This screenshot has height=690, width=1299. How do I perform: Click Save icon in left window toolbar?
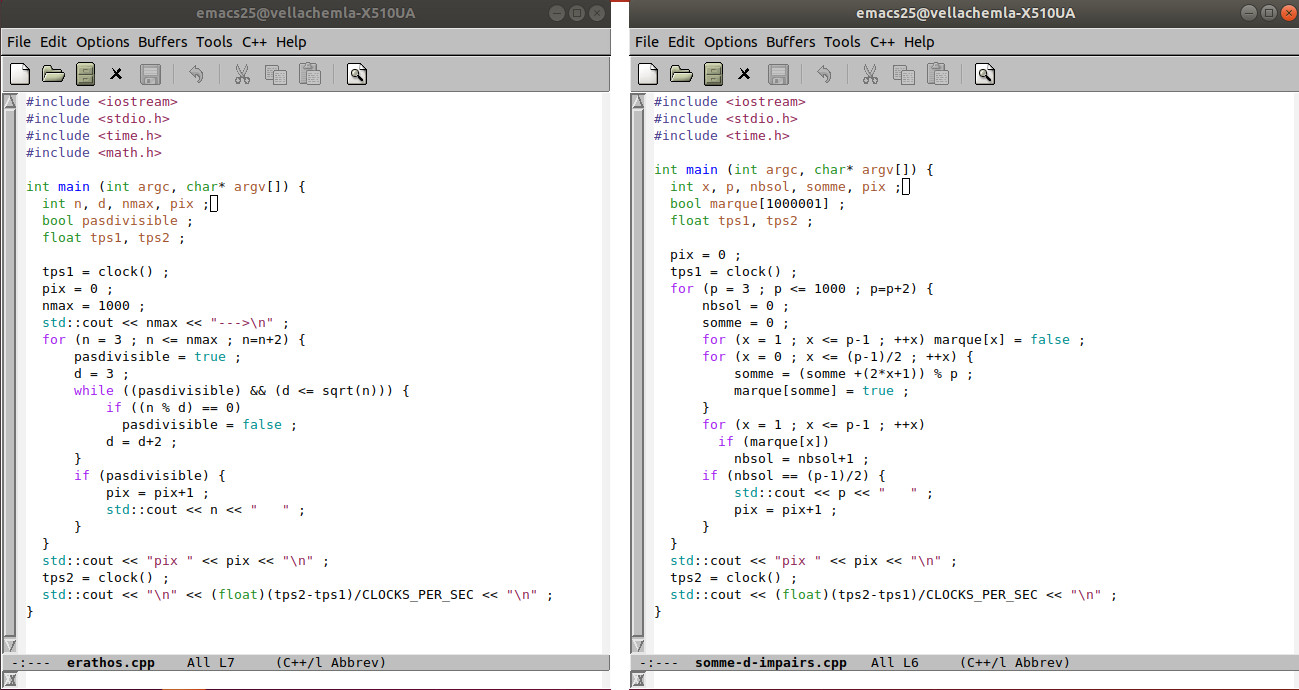click(x=150, y=74)
